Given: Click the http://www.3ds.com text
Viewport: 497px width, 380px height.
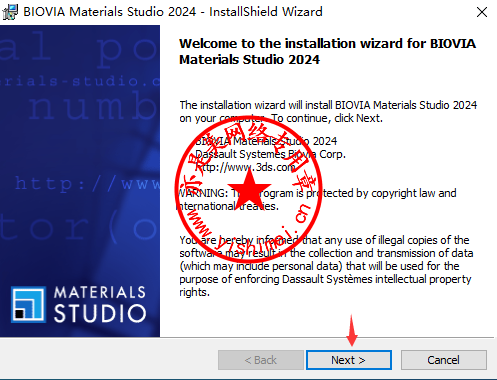Looking at the screenshot, I should pyautogui.click(x=245, y=167).
